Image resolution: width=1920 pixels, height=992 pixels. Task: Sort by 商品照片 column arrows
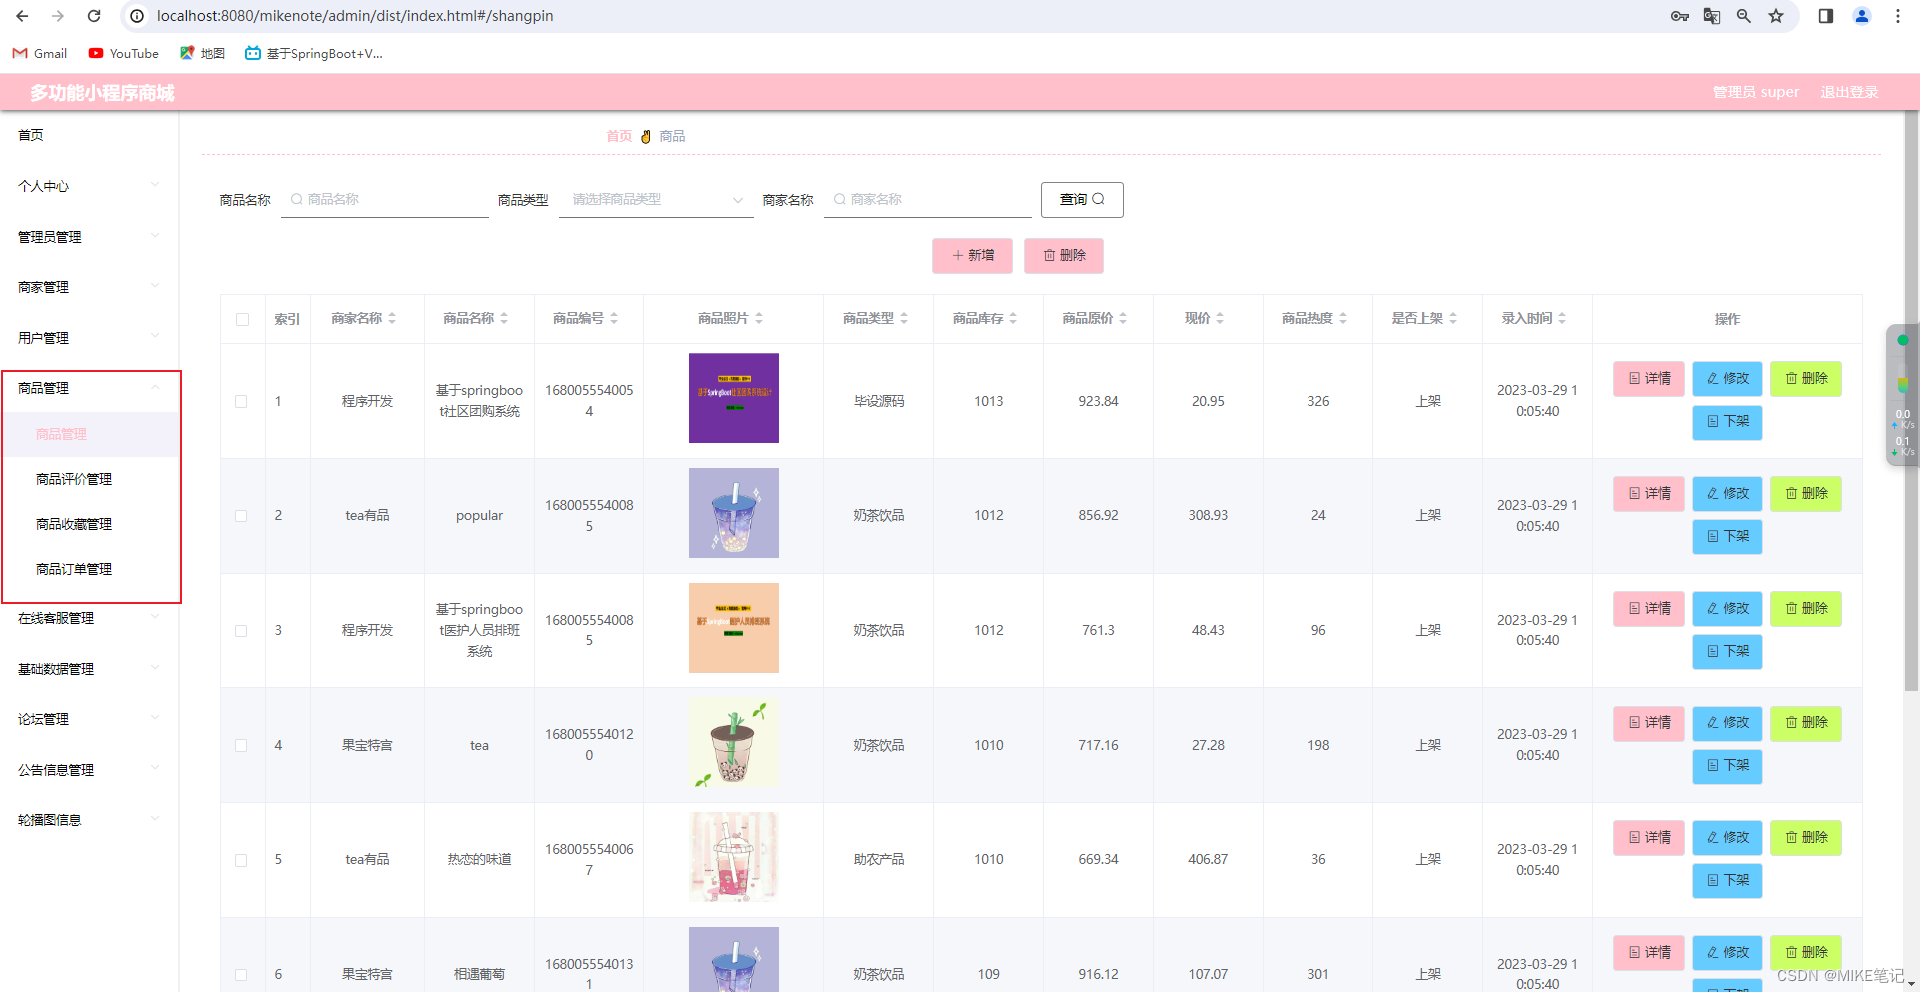point(759,319)
